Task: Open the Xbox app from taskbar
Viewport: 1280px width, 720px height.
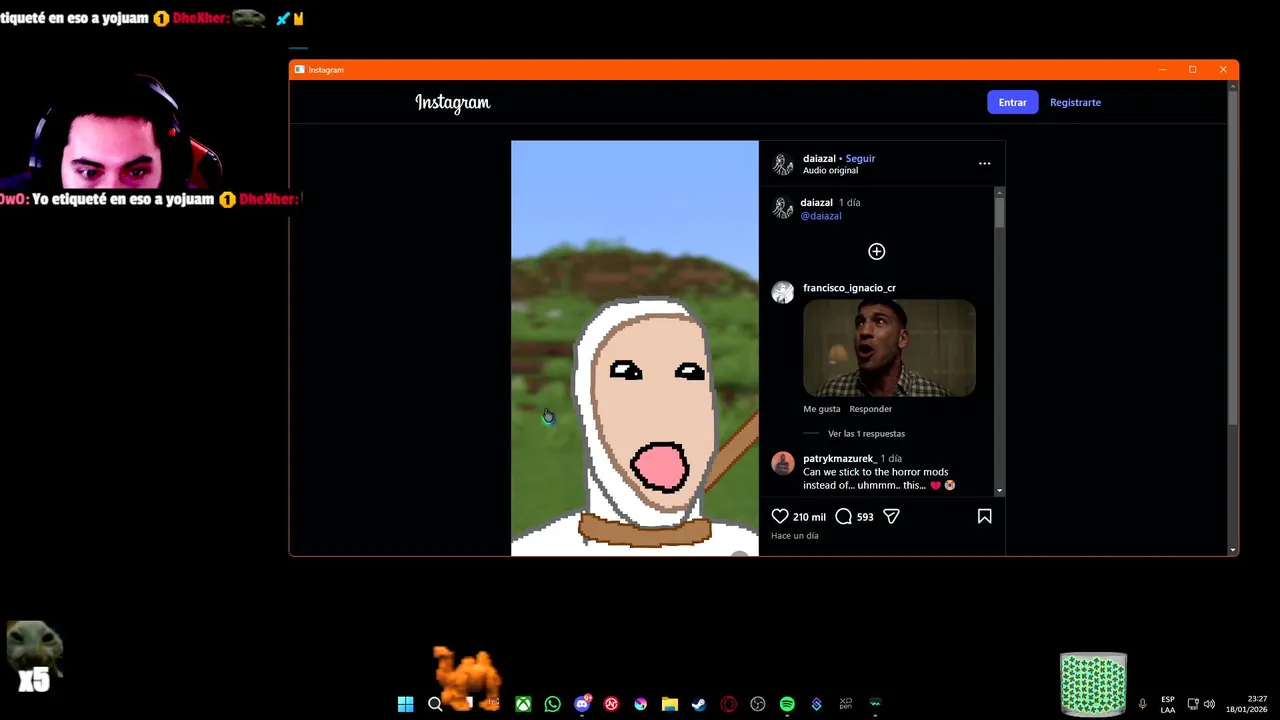Action: pos(523,704)
